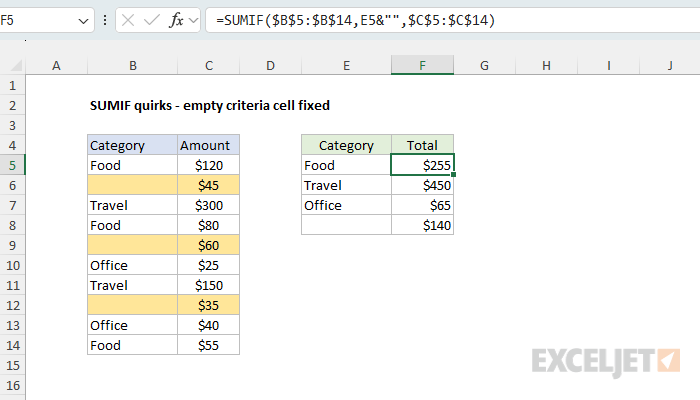The width and height of the screenshot is (700, 400).
Task: Click 'Travel' in row 7 of column B
Action: pos(133,205)
